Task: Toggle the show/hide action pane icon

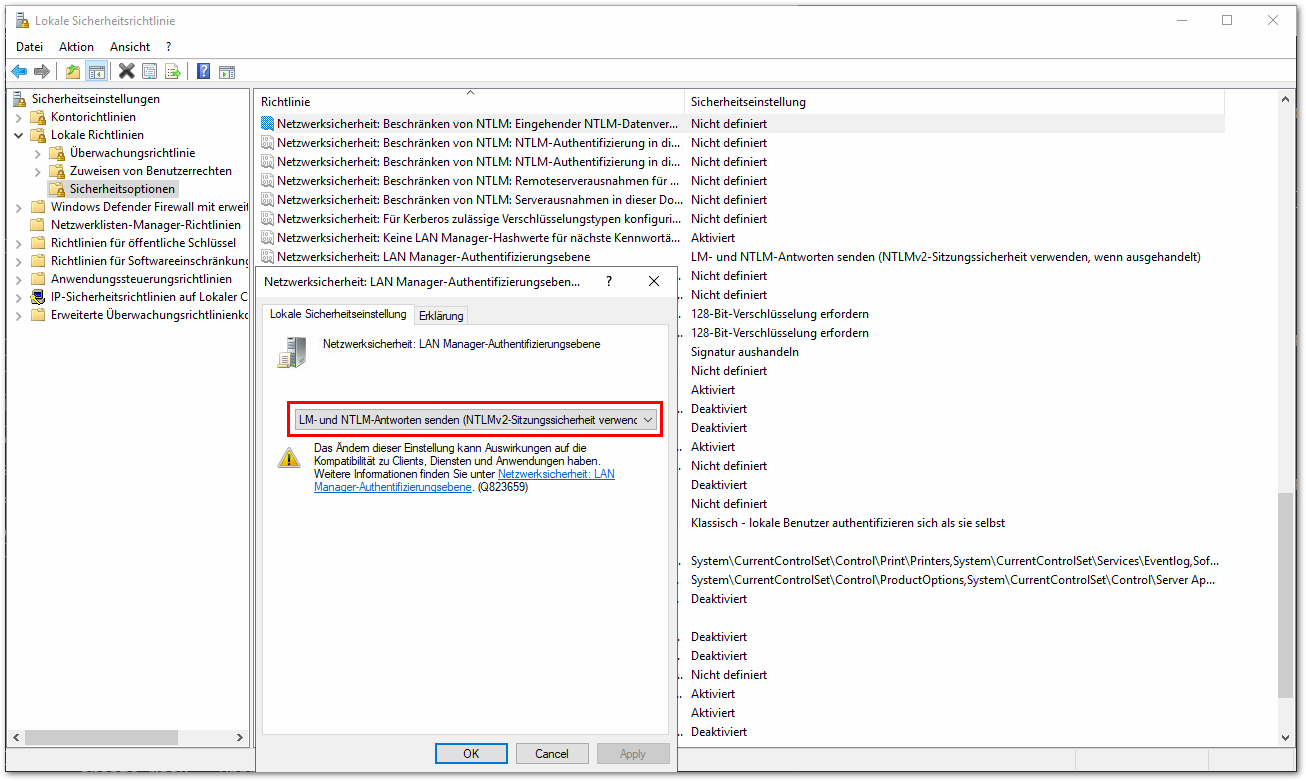Action: (x=227, y=71)
